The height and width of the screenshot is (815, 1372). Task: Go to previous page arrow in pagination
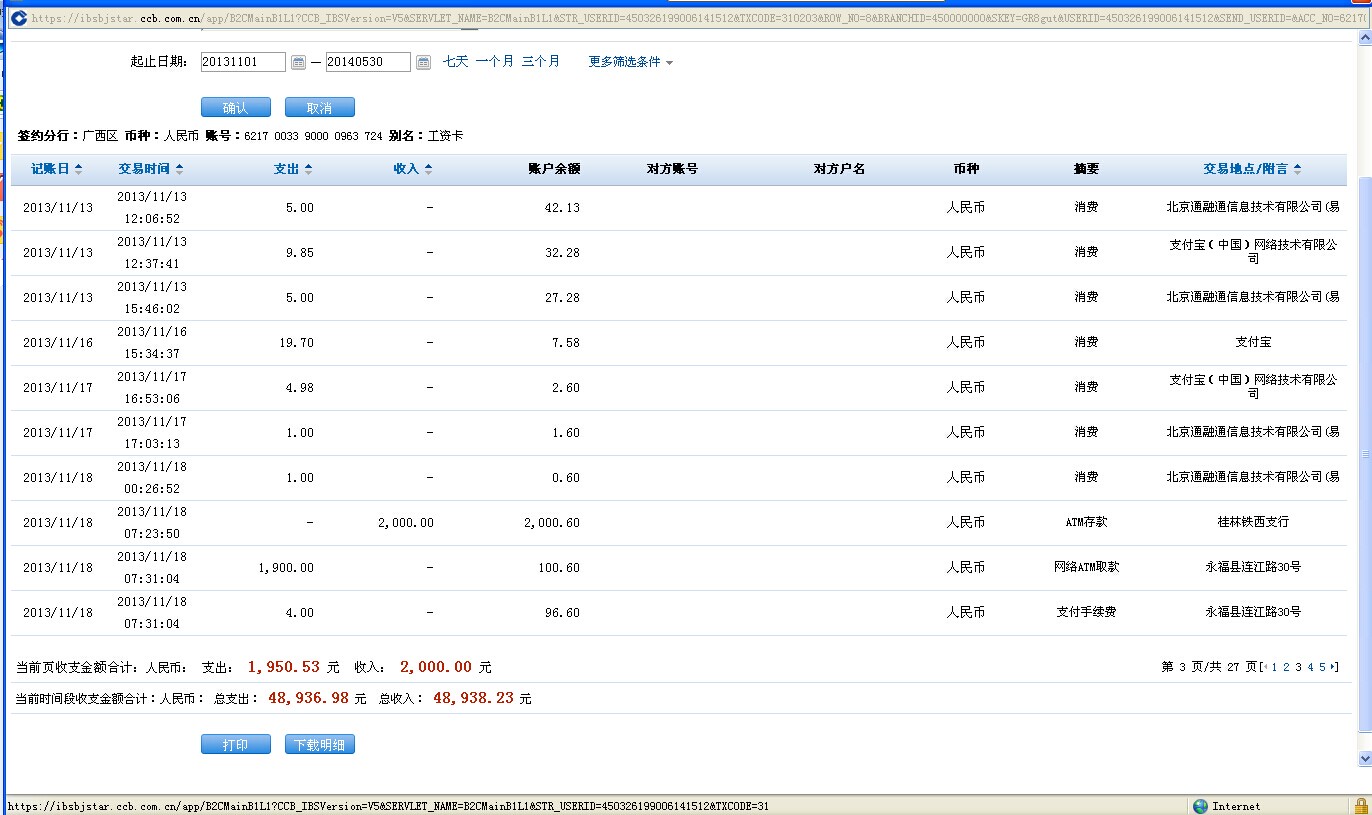pos(1265,667)
